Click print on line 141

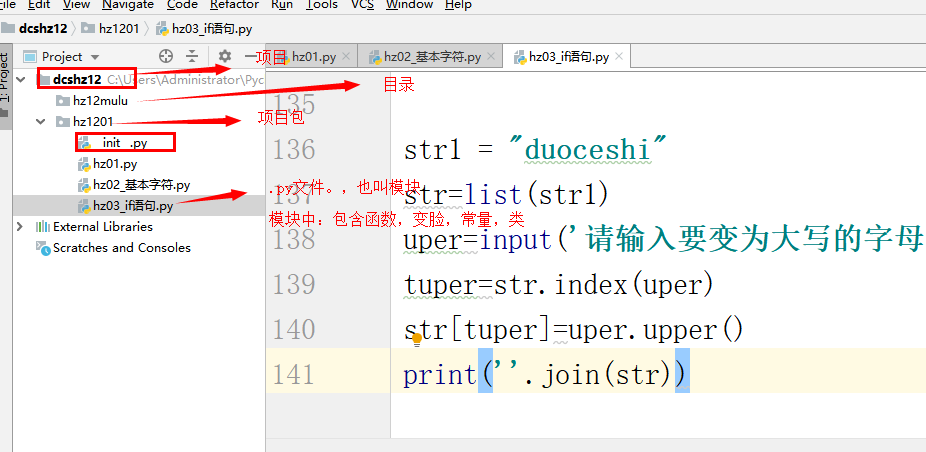tap(440, 375)
